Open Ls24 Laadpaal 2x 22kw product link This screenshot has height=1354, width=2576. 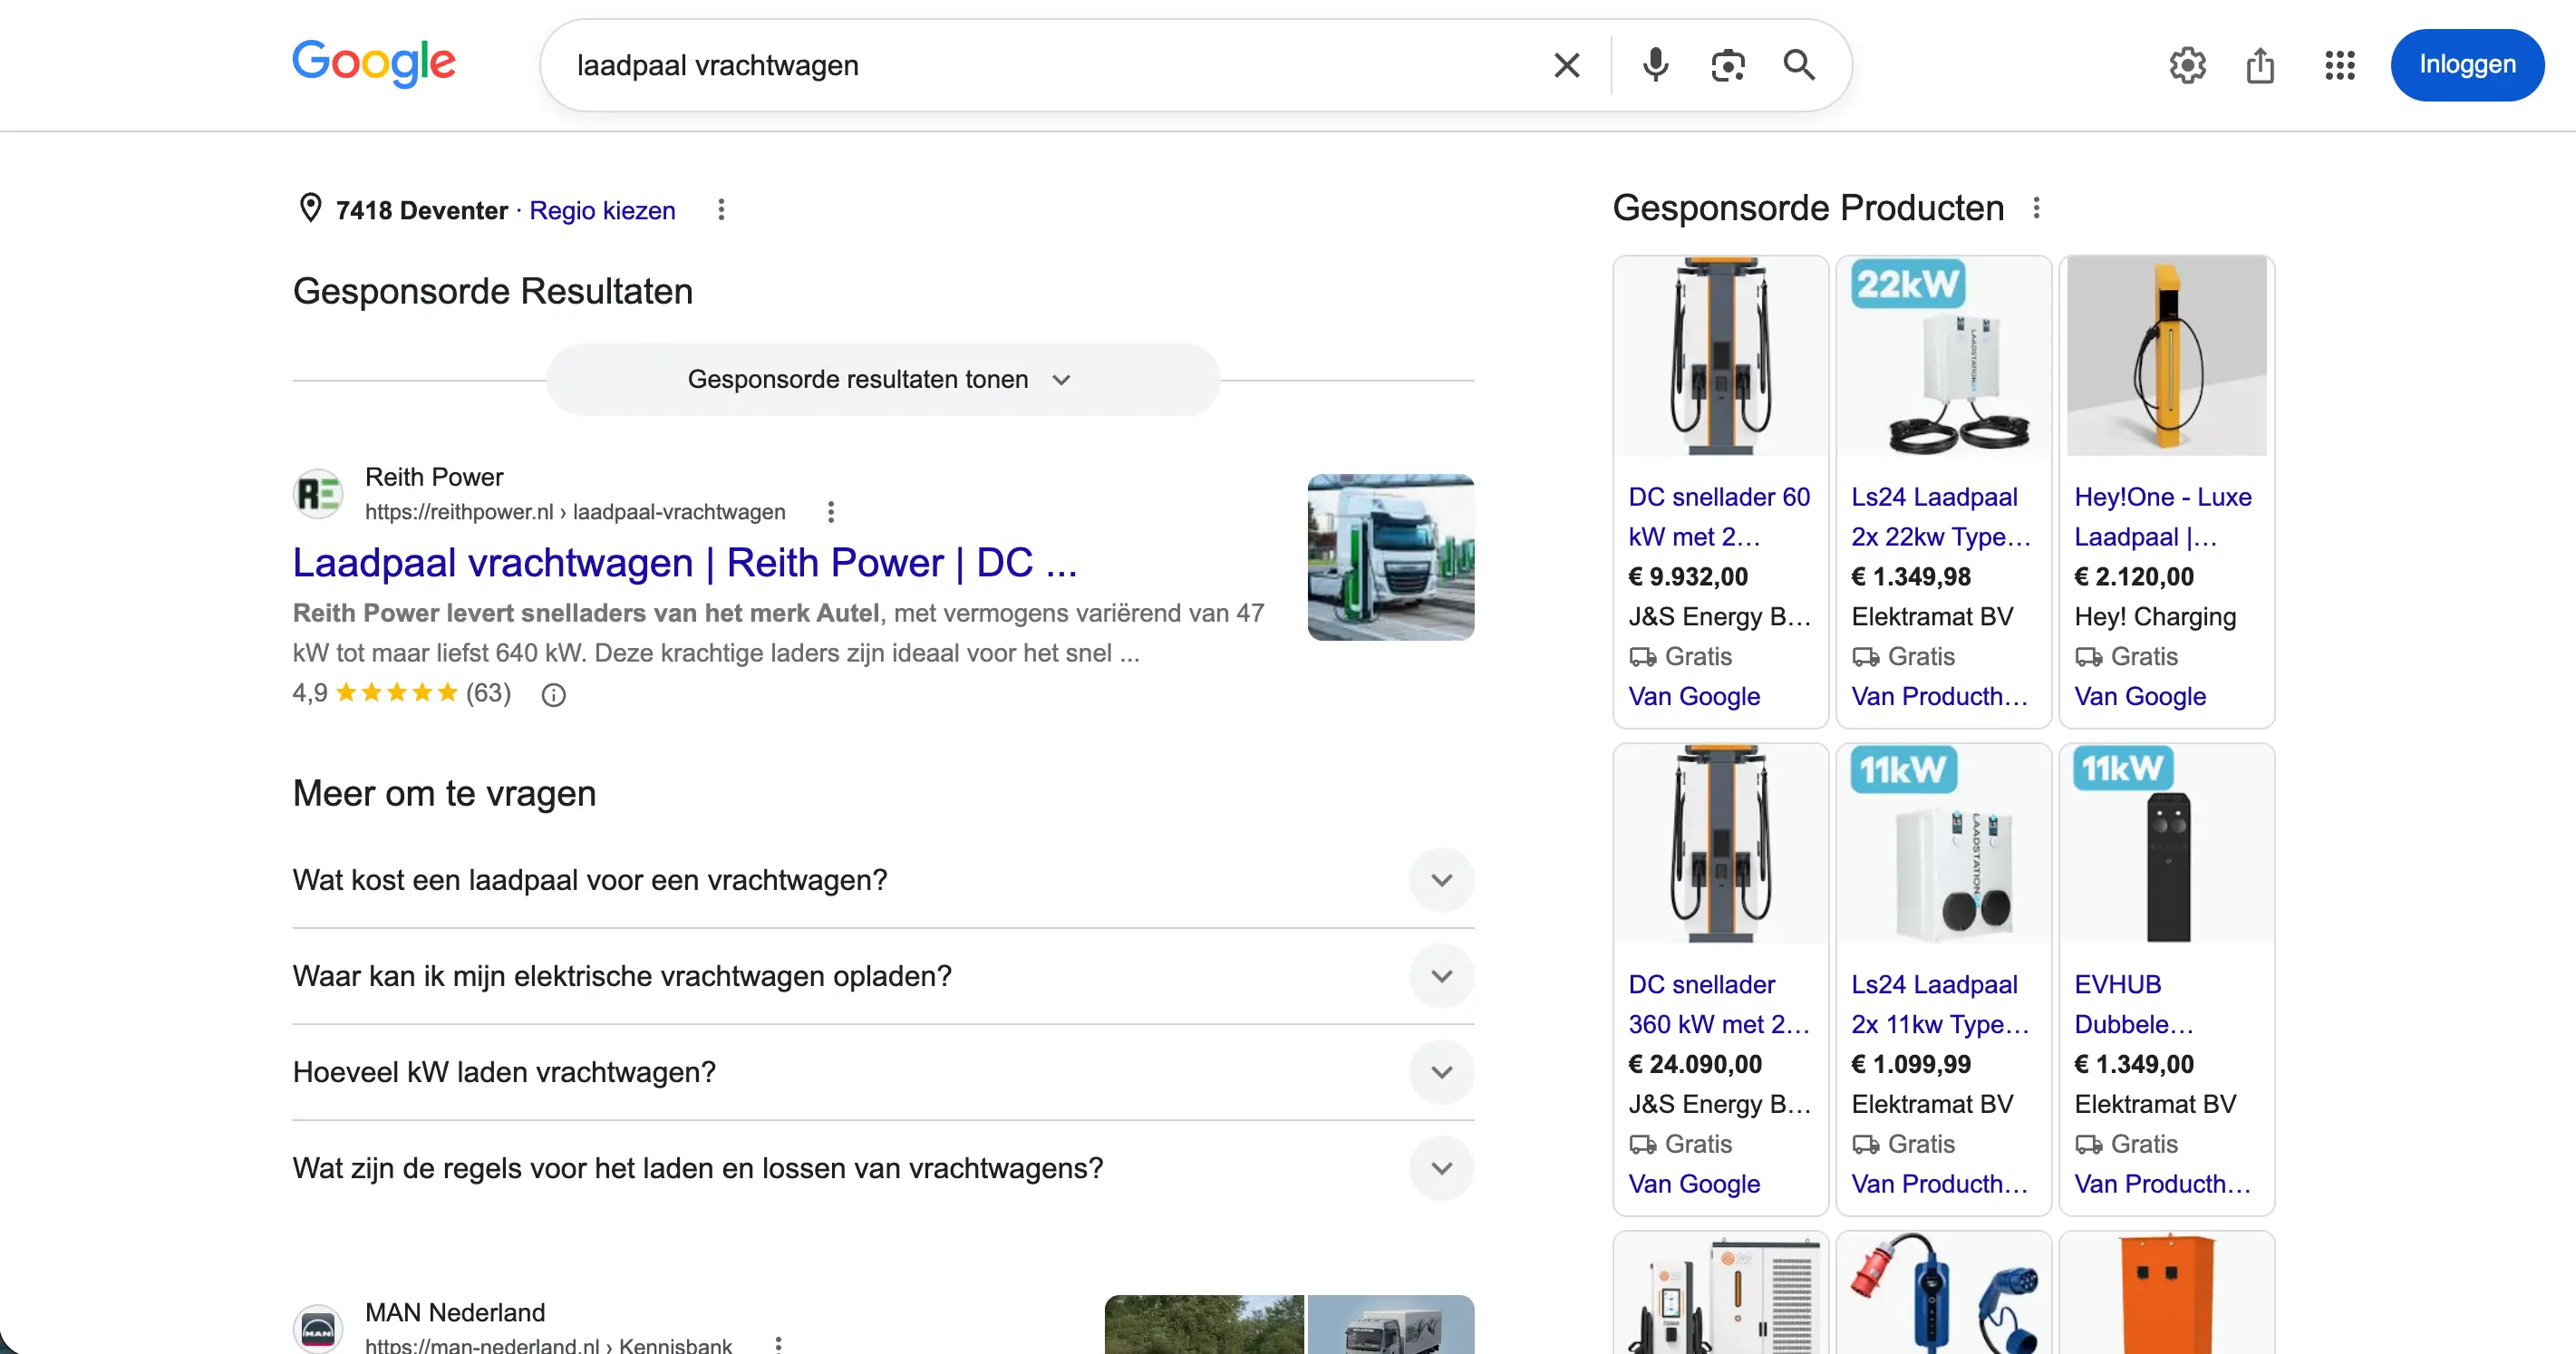1940,517
